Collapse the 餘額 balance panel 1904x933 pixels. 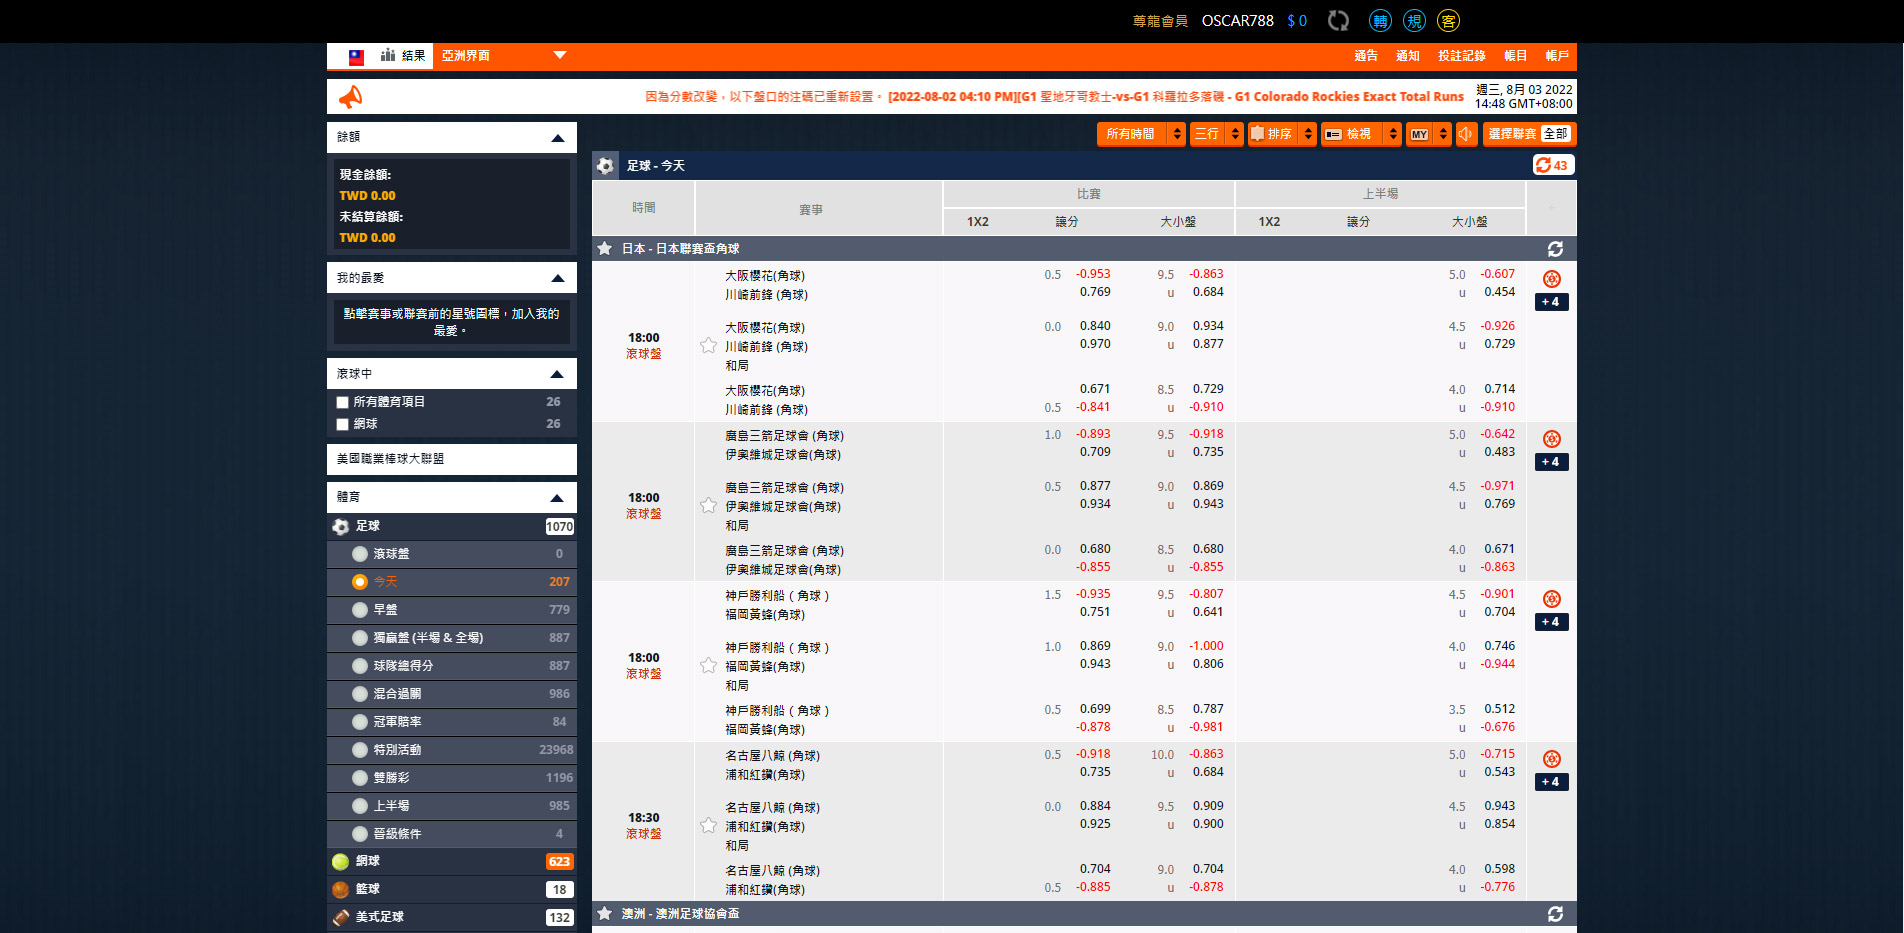coord(557,138)
